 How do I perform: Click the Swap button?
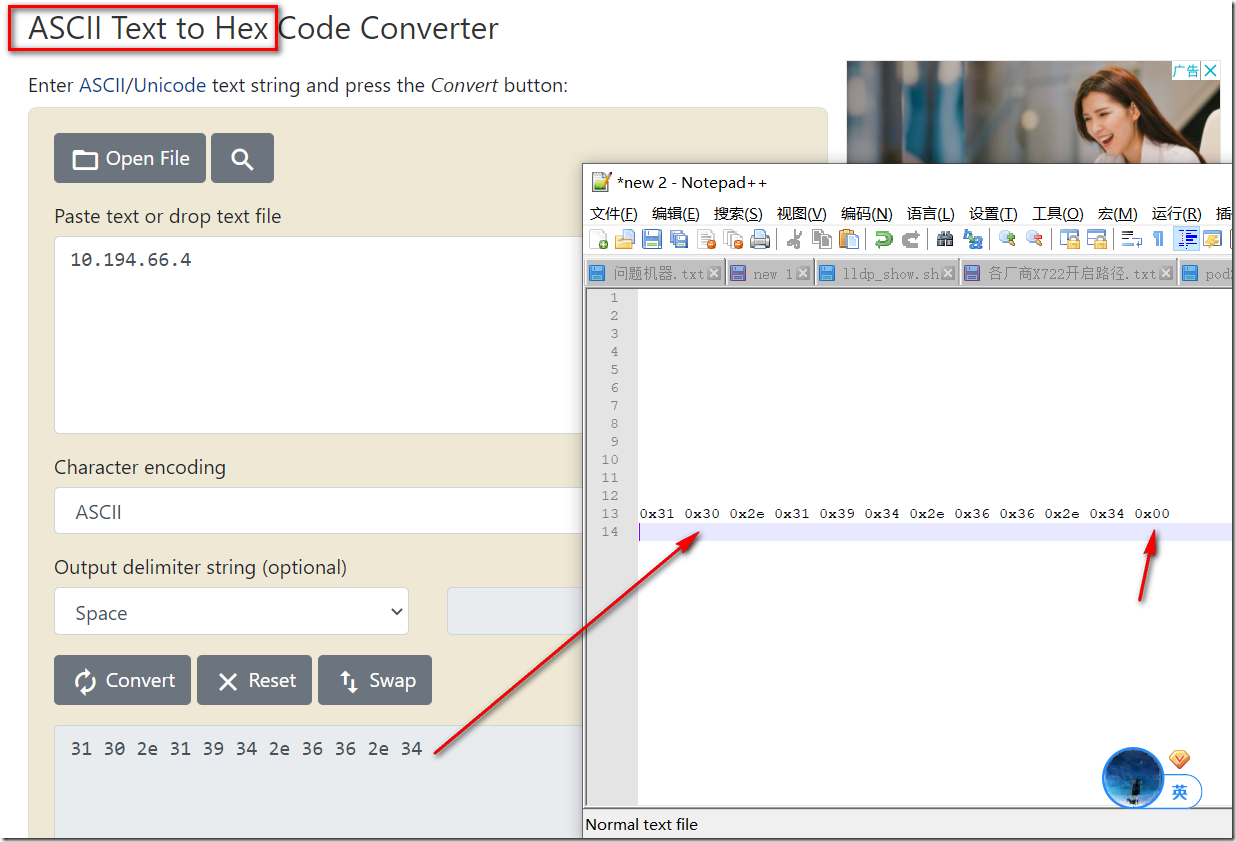point(375,680)
